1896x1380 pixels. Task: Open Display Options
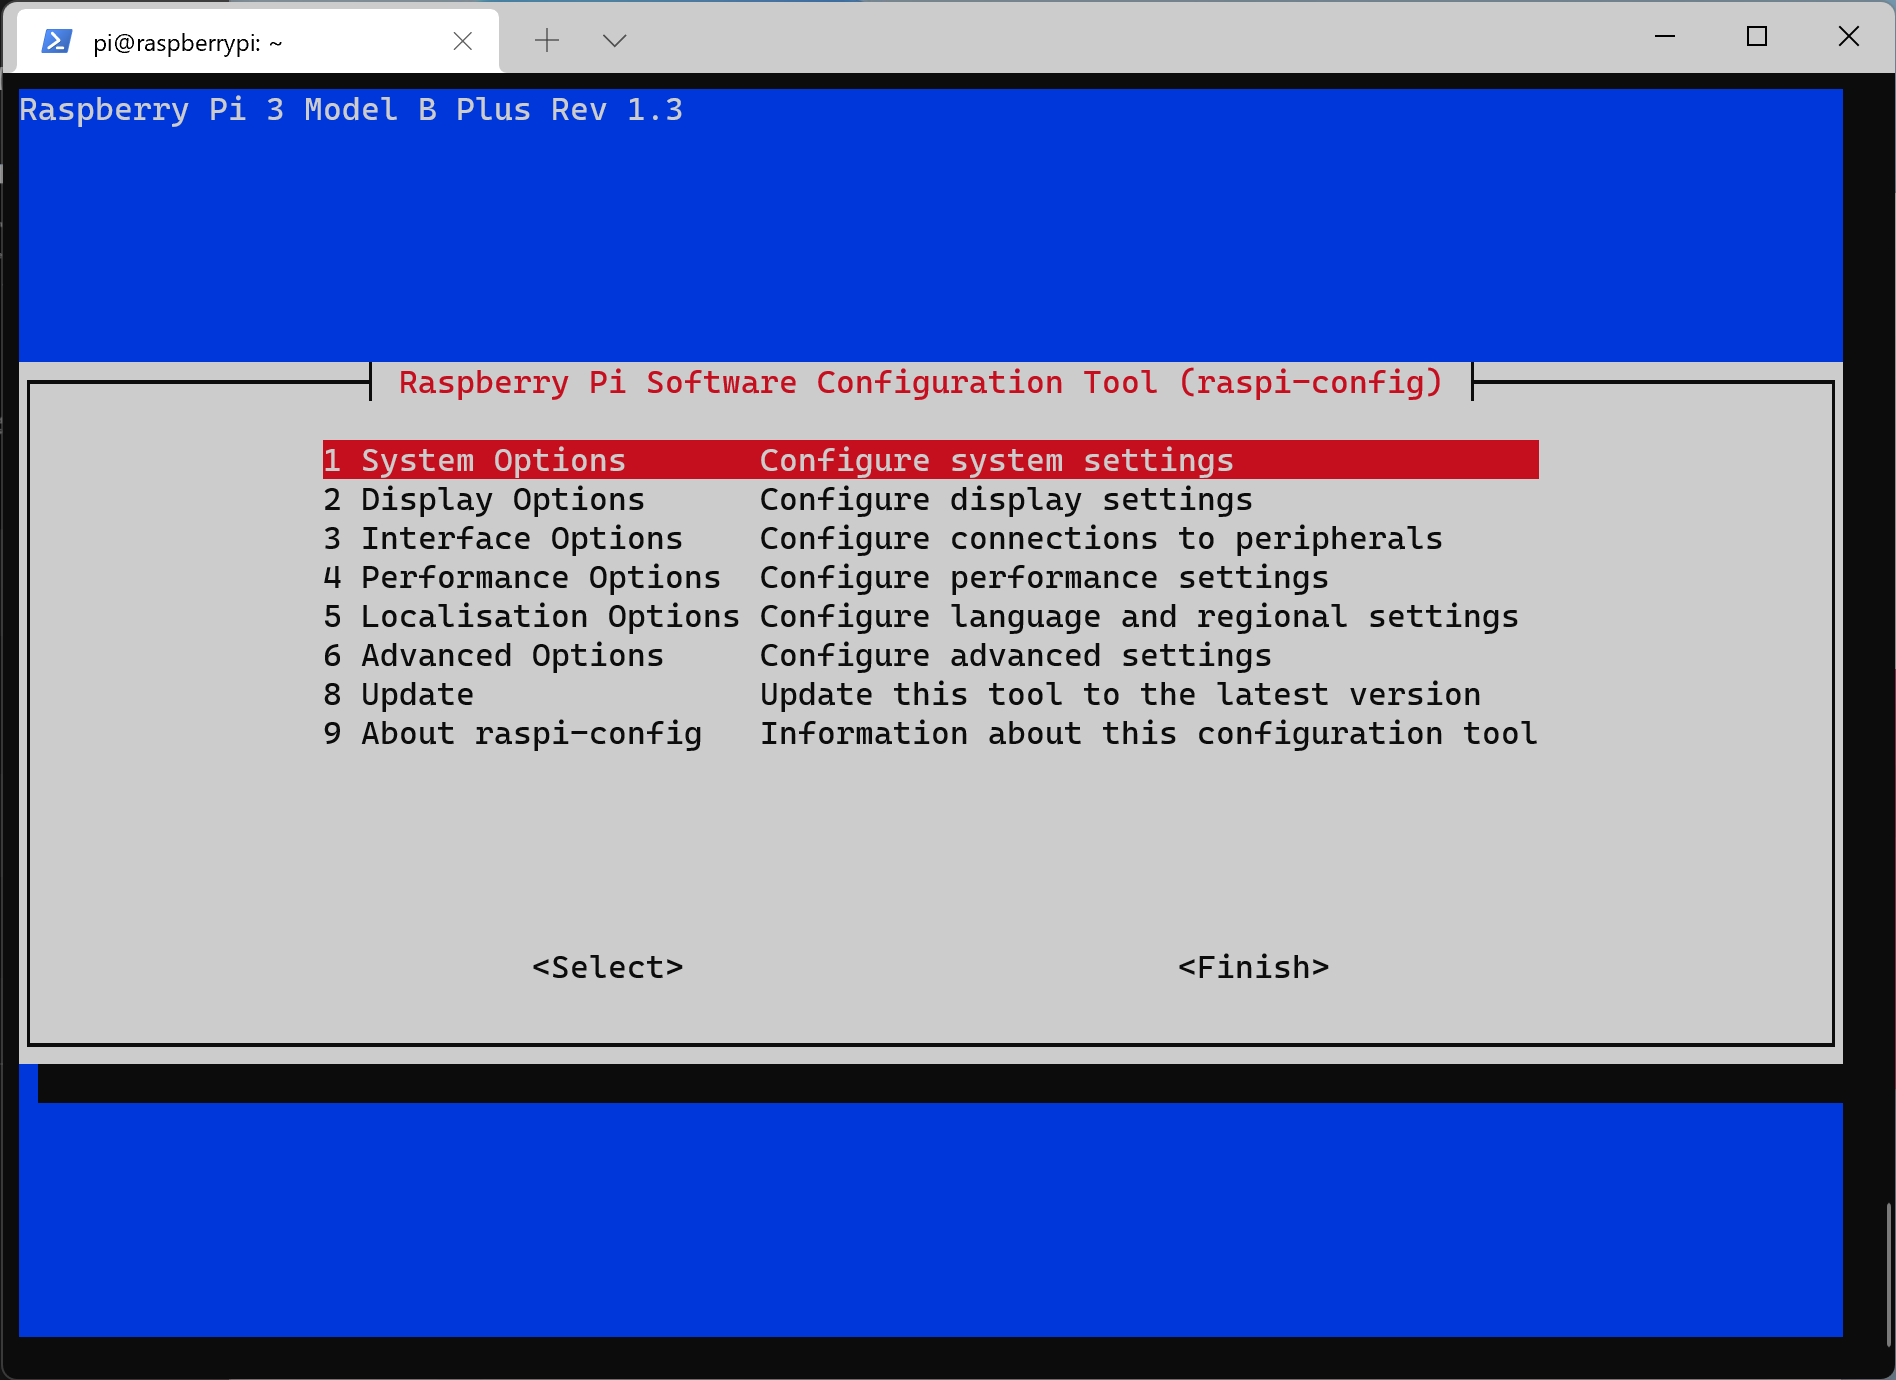[x=501, y=499]
